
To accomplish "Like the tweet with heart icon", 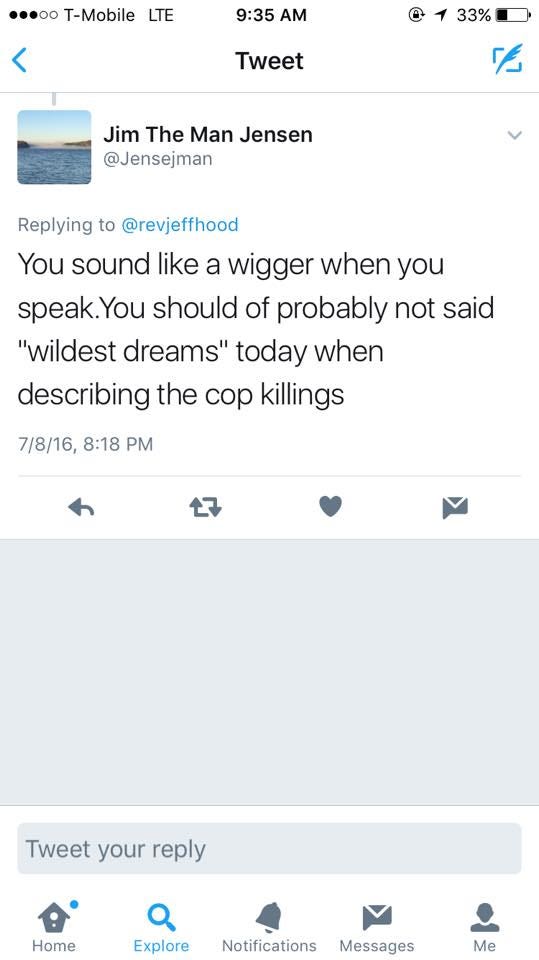I will click(x=331, y=506).
